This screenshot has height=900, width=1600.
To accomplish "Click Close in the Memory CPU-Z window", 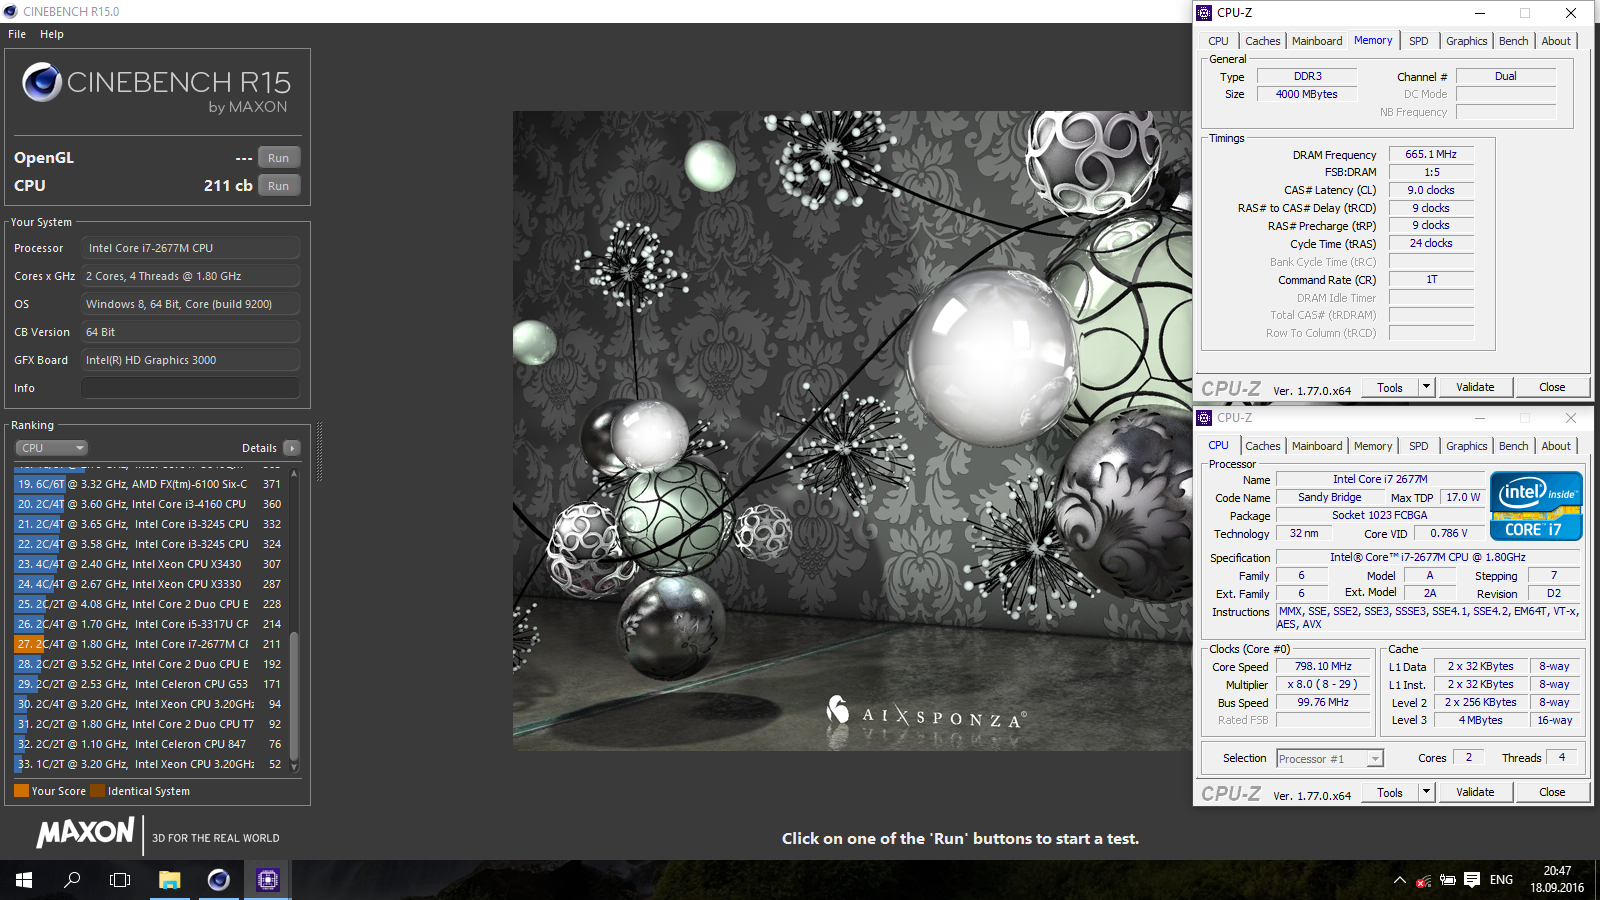I will [1552, 387].
